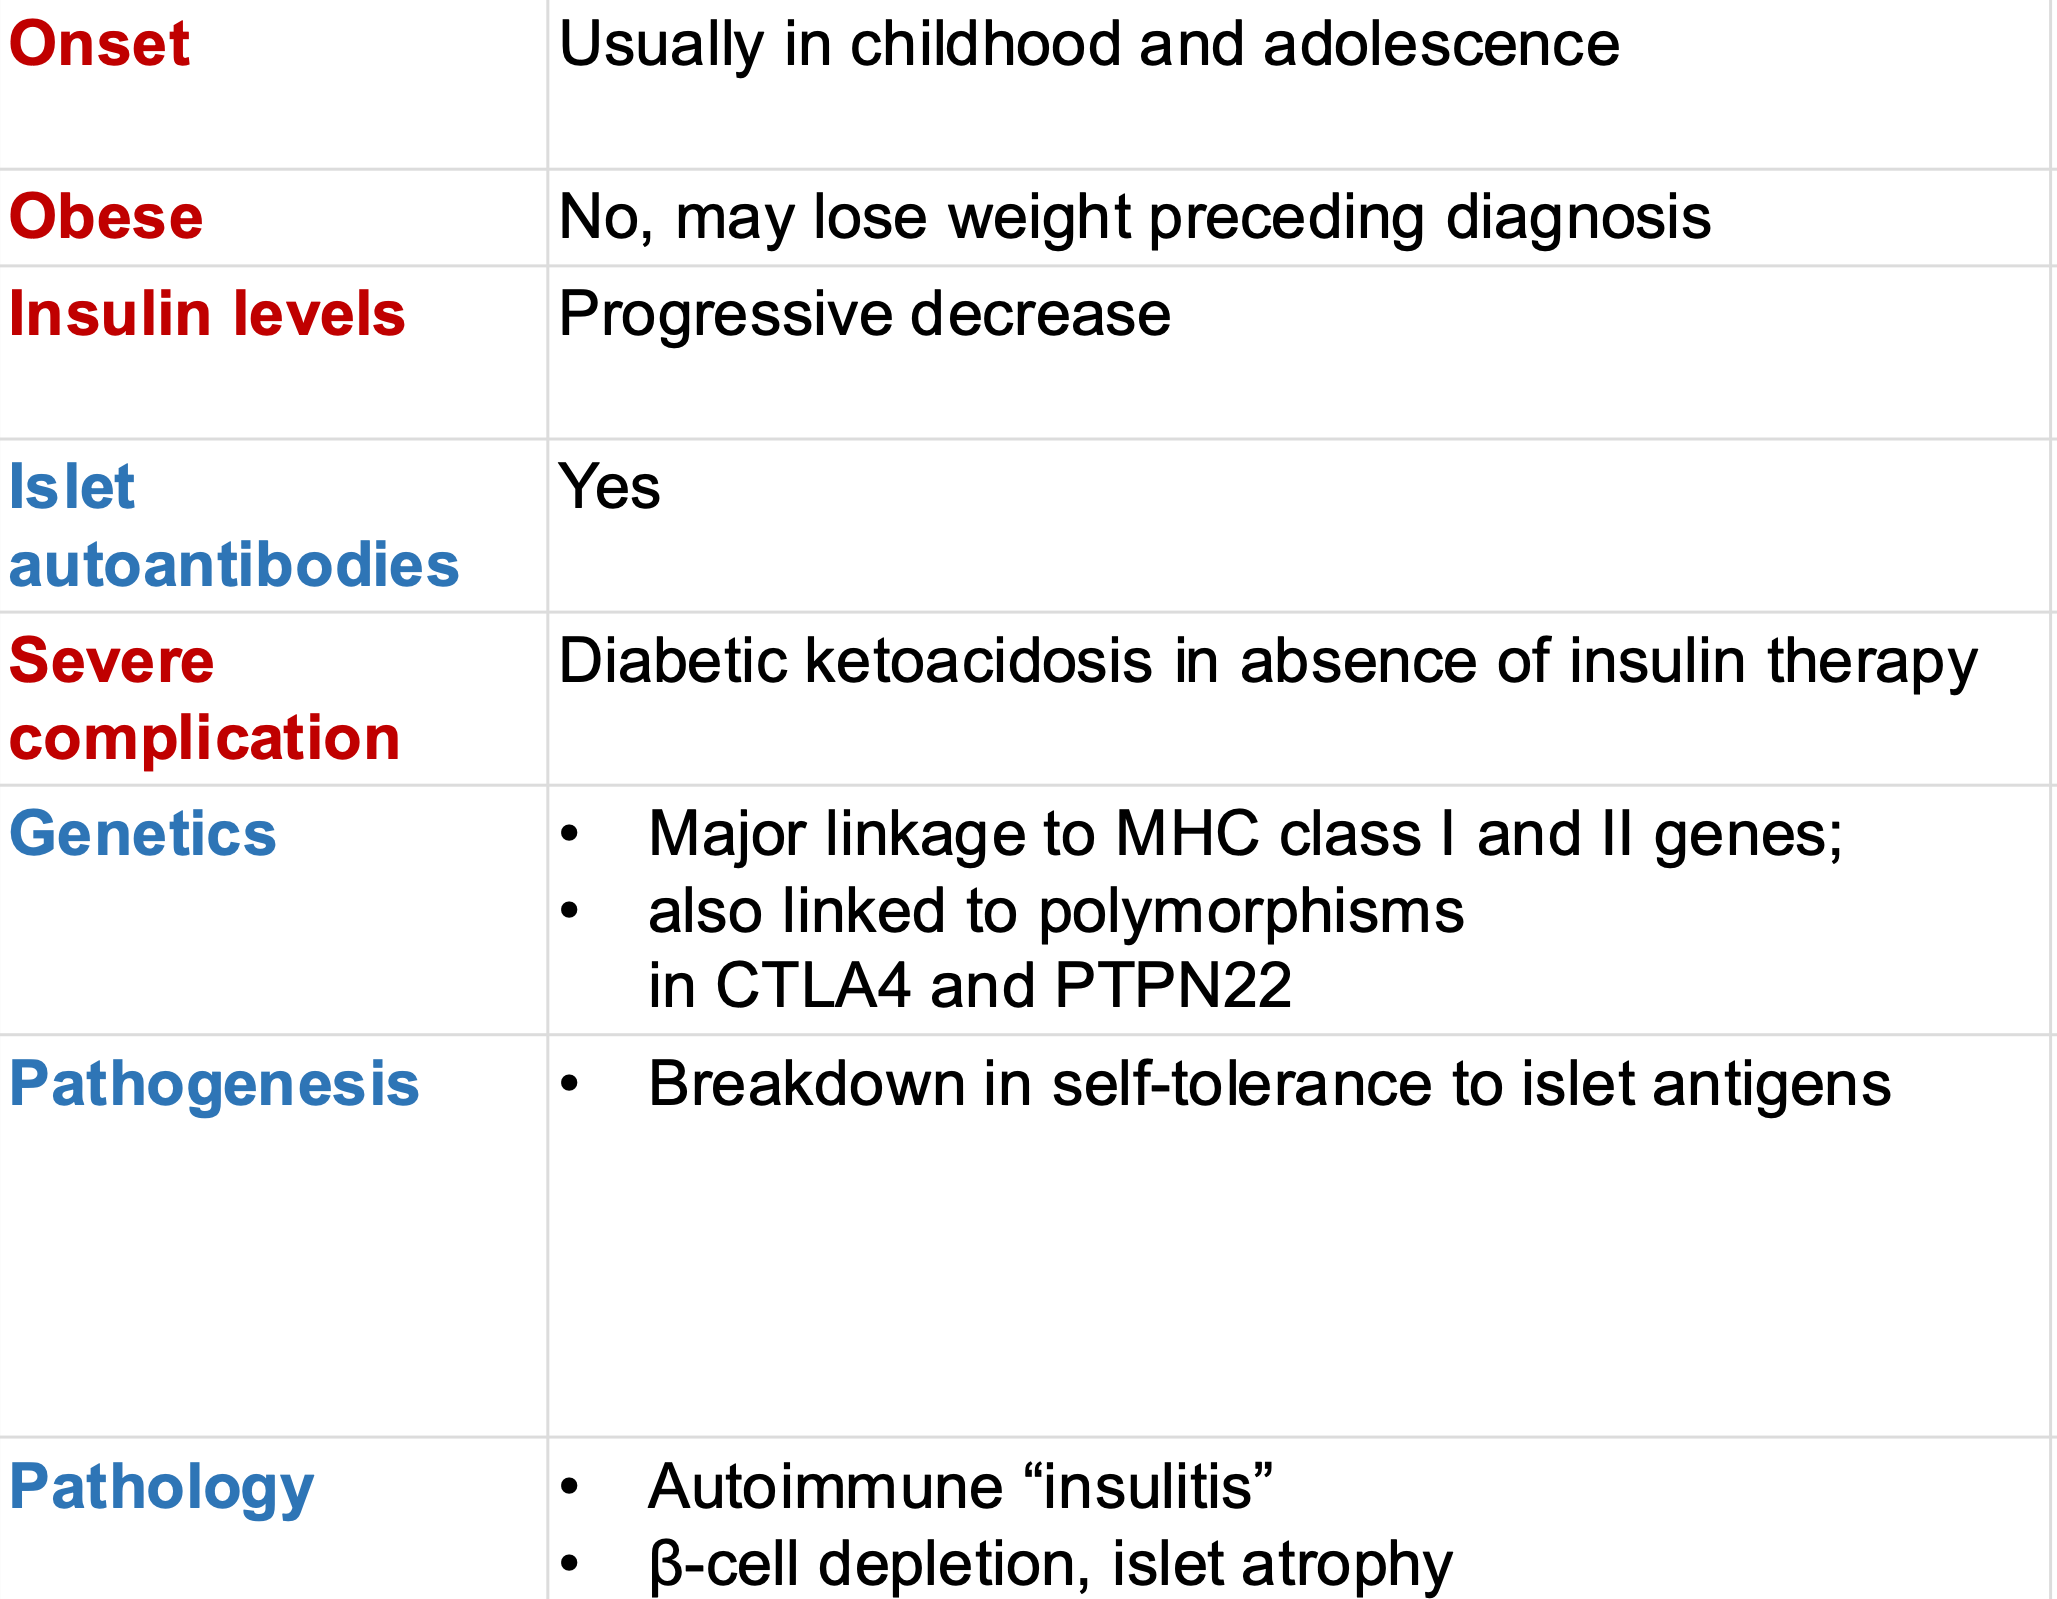Click "Usually in childhood and adolescence" text
Viewport: 2057px width, 1599px height.
(x=1088, y=45)
